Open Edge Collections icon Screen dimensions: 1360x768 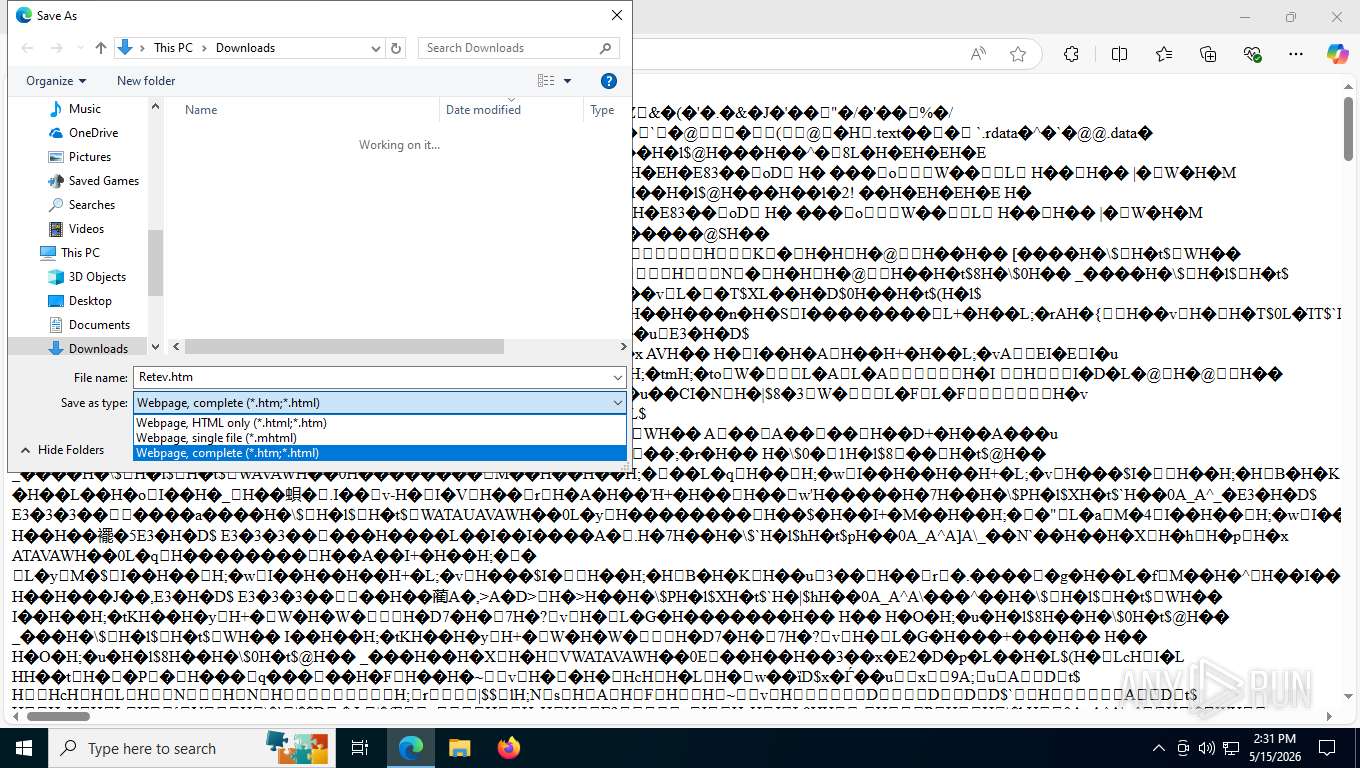click(1208, 54)
